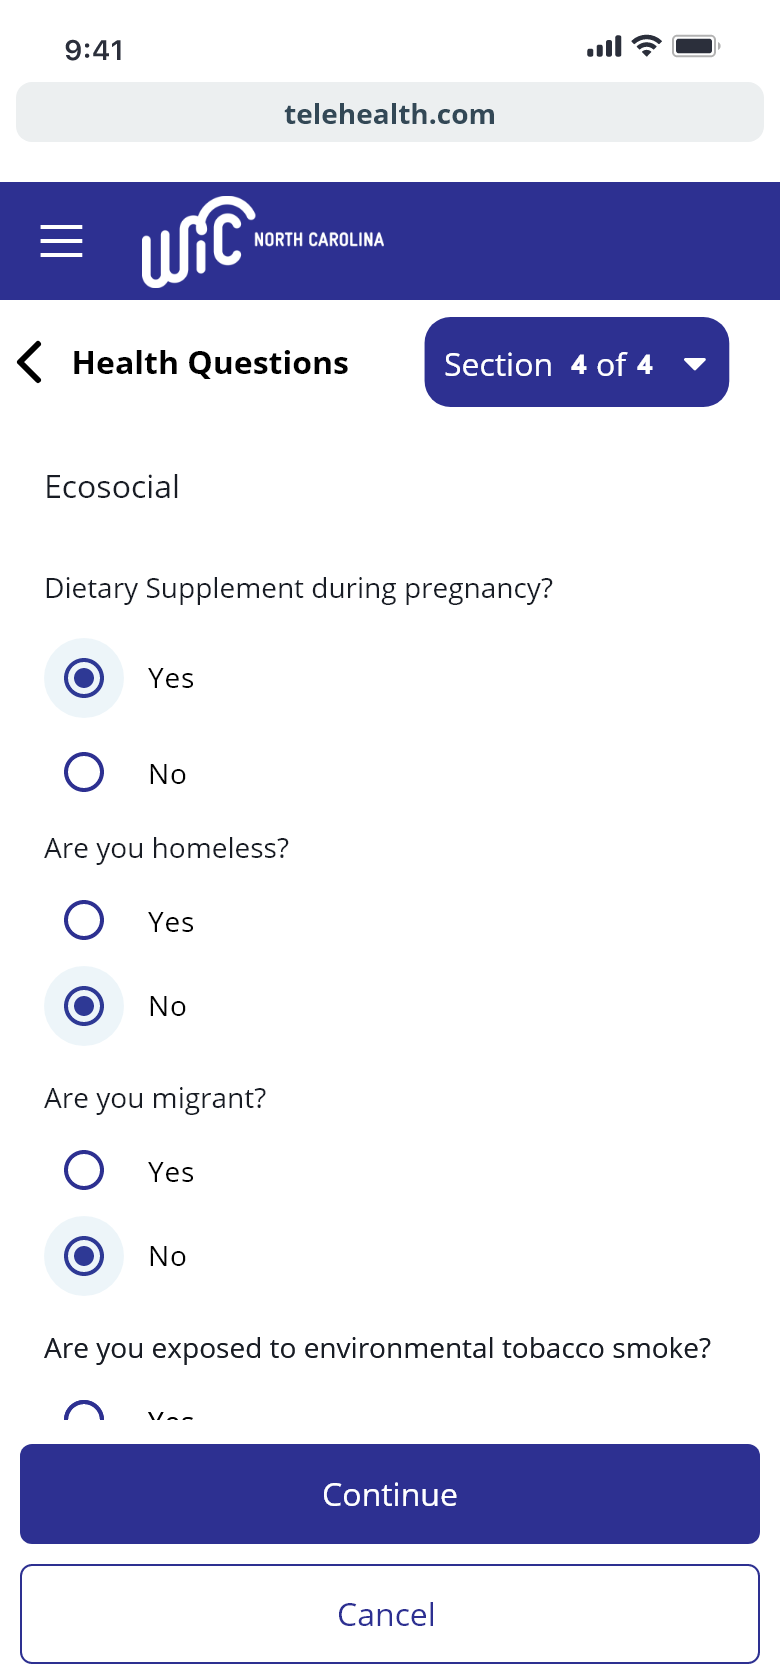Click the dropdown arrow beside Section 4 of 4

coord(695,364)
